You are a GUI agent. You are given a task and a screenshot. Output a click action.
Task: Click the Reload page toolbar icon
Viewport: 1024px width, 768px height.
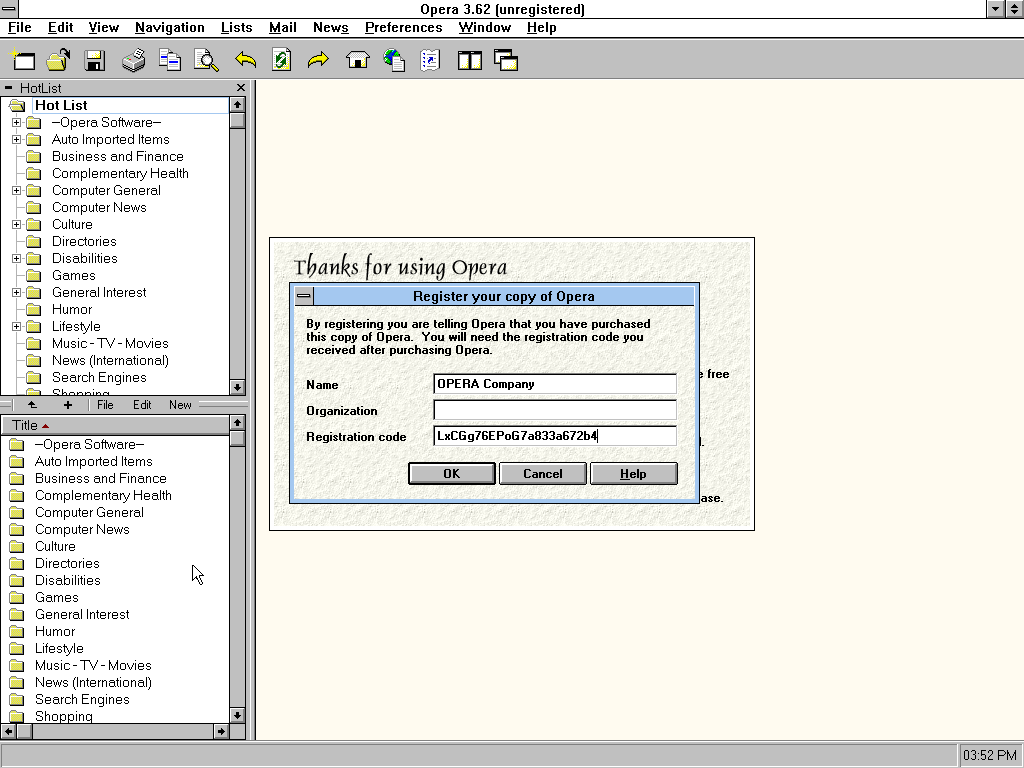click(281, 60)
